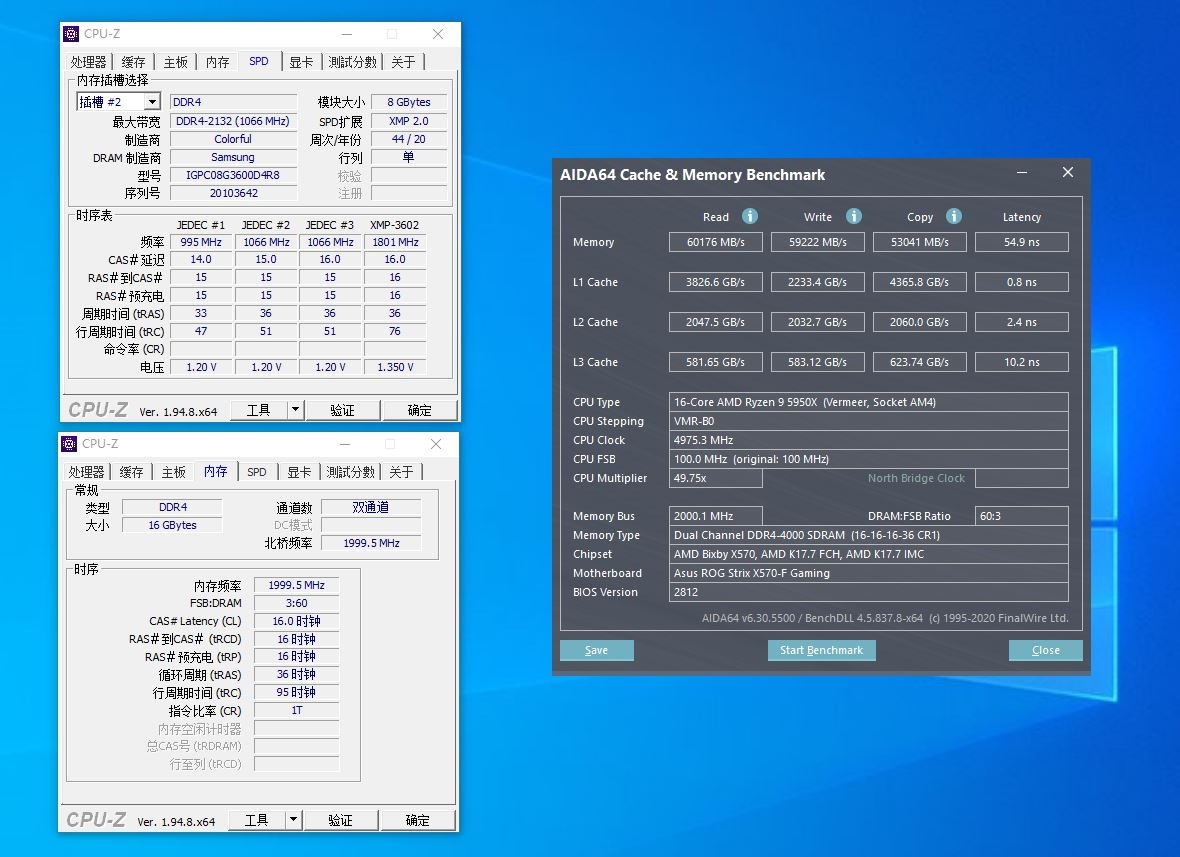
Task: Click part number IGPC08G3600D4R8
Action: [x=233, y=175]
